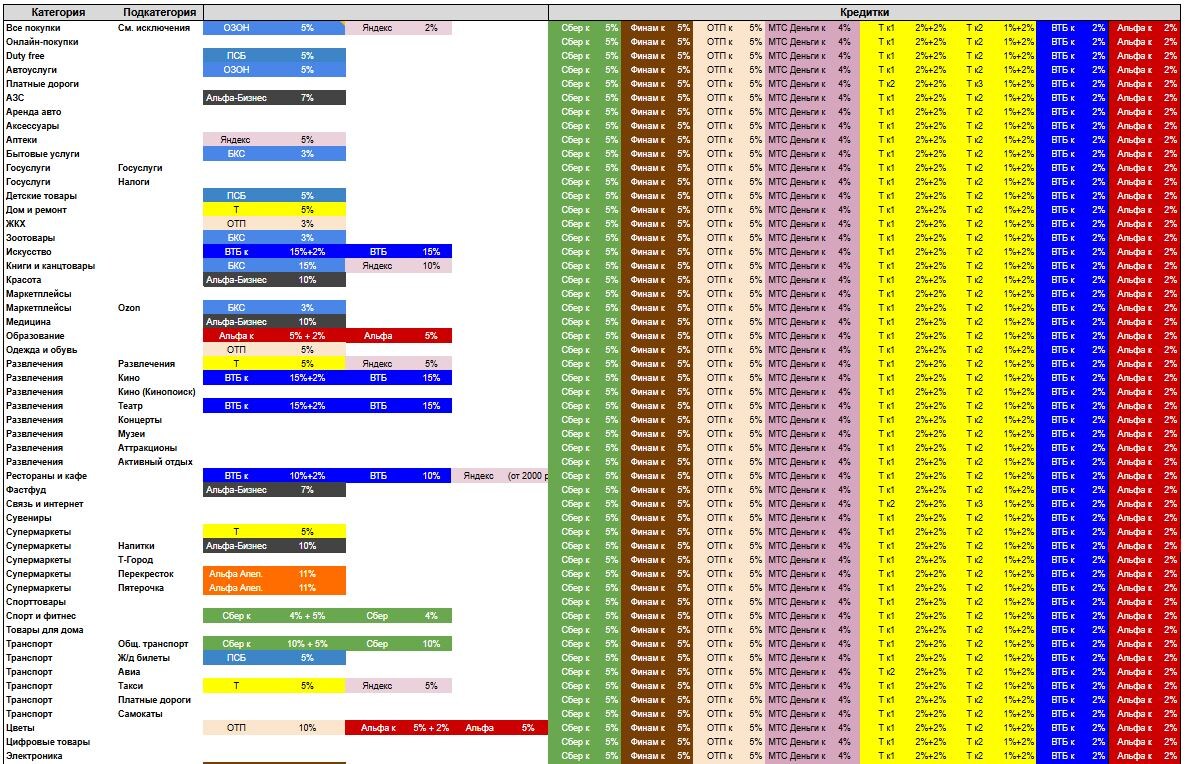Click the 5% + 2% cell in Образование row

tap(308, 336)
